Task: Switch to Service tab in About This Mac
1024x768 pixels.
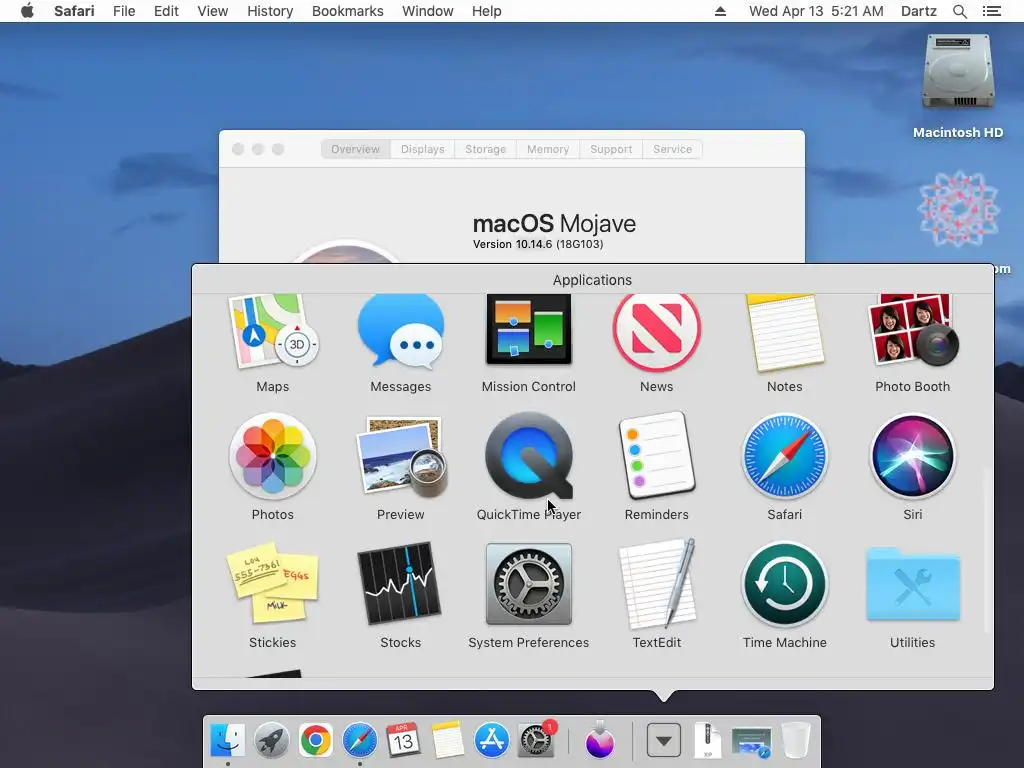Action: click(673, 149)
